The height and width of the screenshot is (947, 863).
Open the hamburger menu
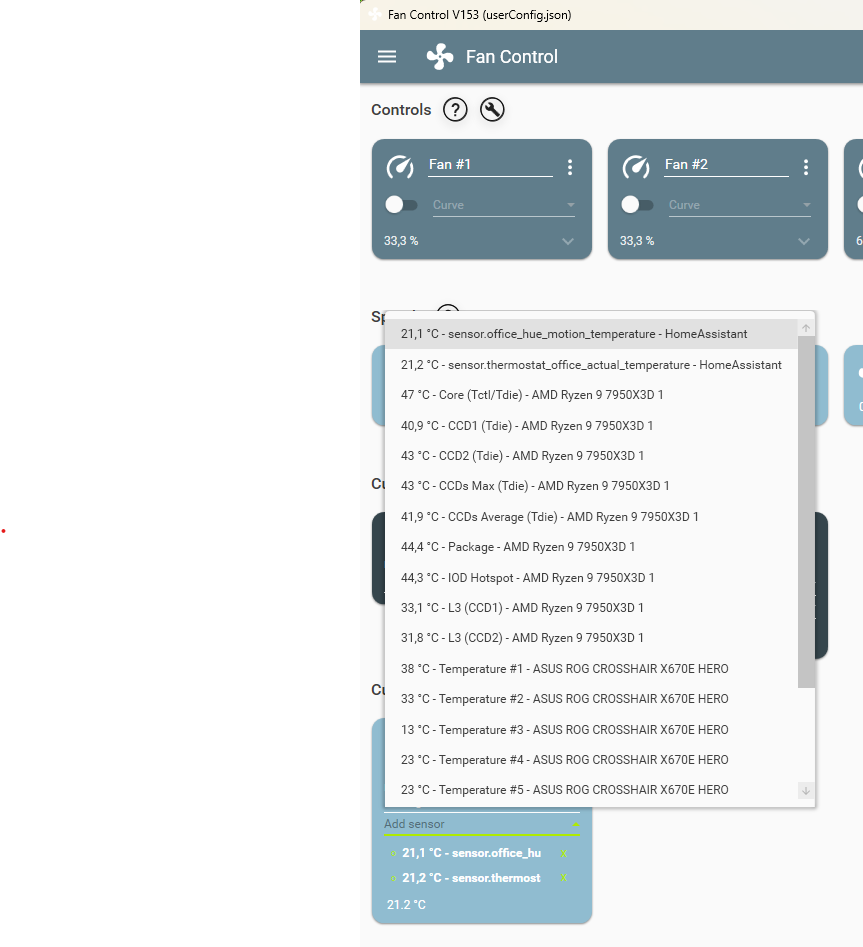387,57
